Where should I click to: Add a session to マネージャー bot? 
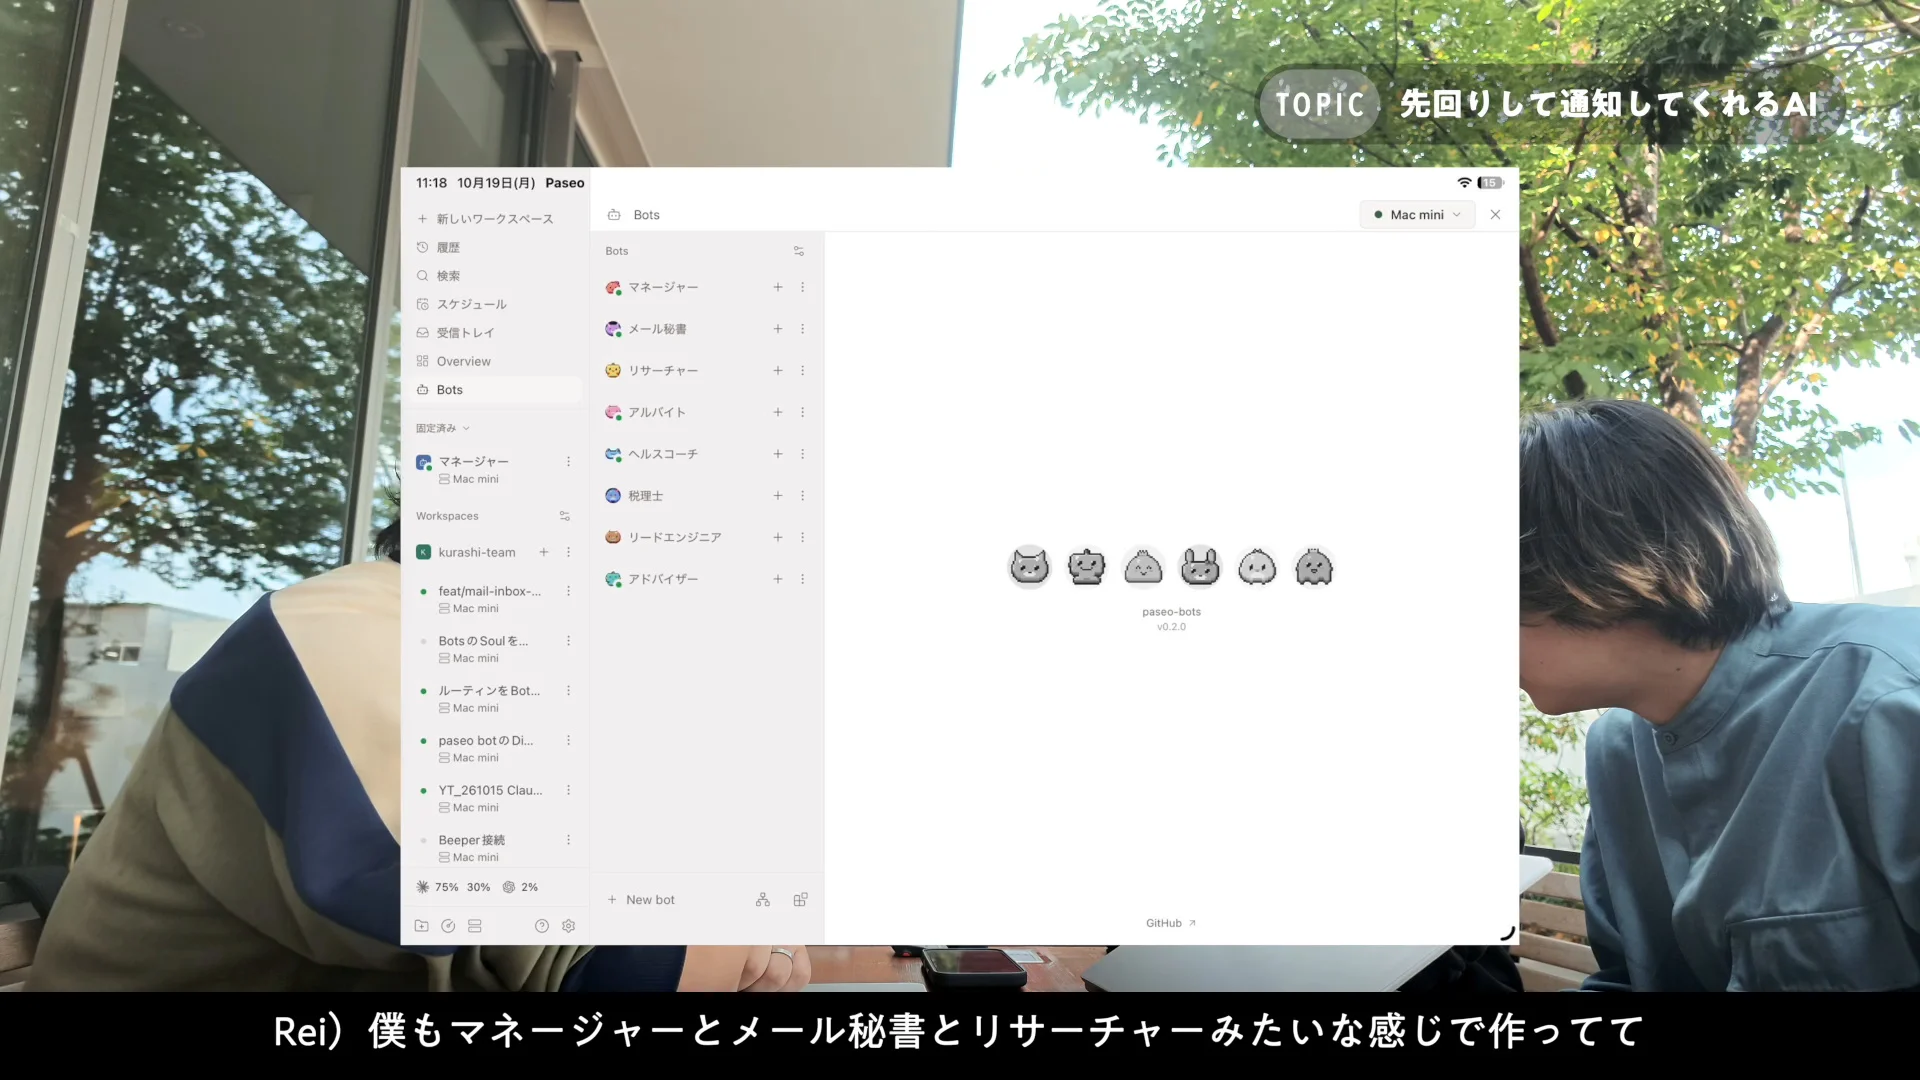click(777, 287)
